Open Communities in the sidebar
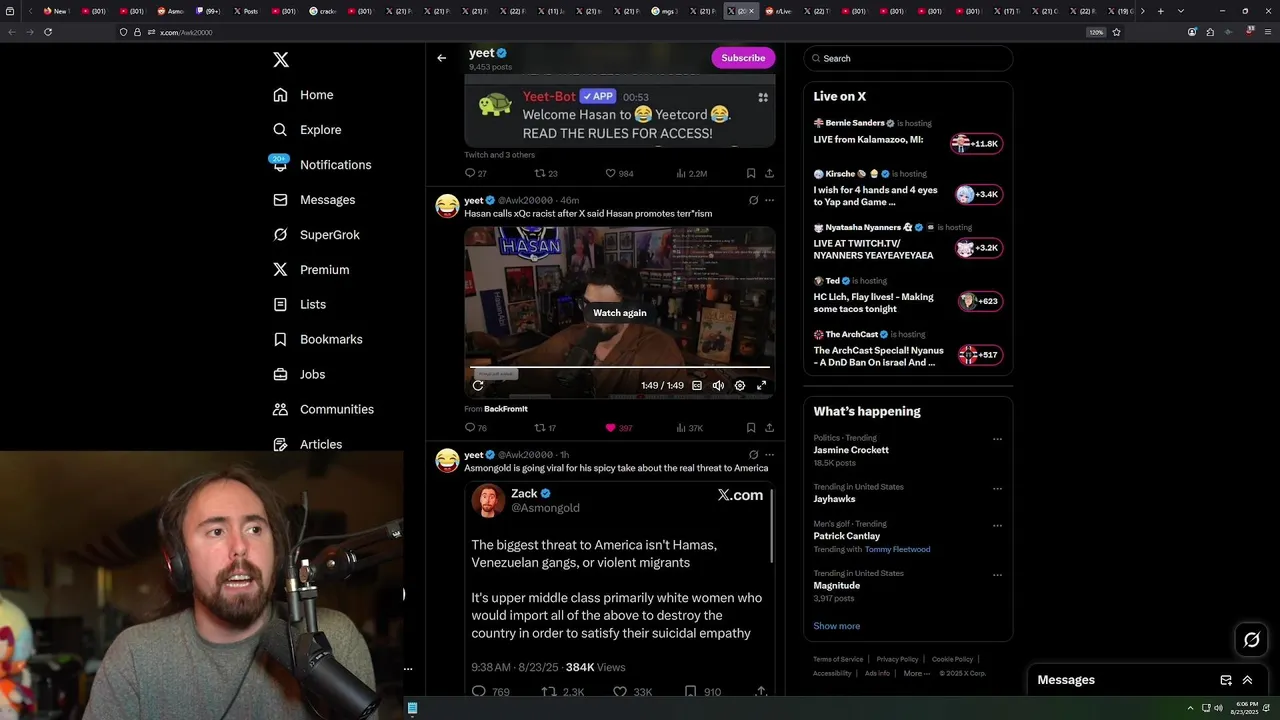 pyautogui.click(x=323, y=409)
